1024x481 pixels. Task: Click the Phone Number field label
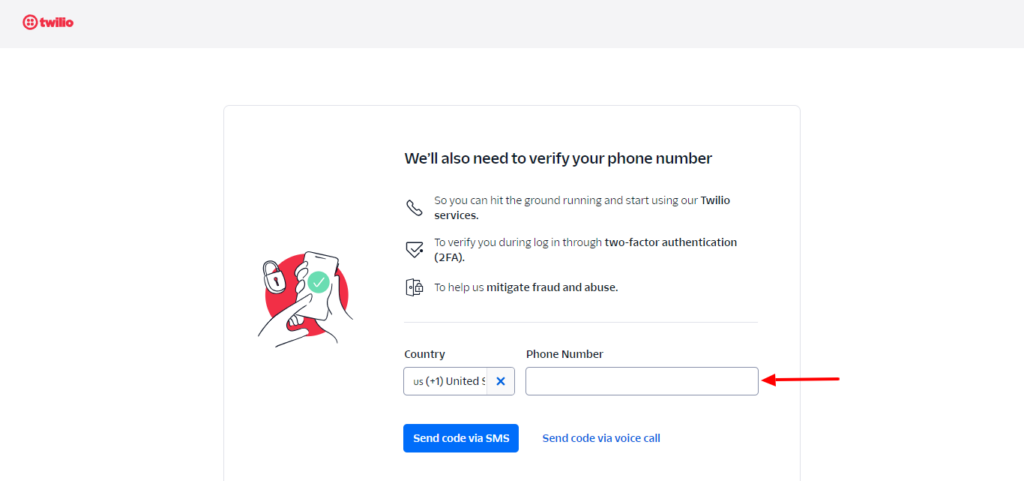(x=564, y=354)
